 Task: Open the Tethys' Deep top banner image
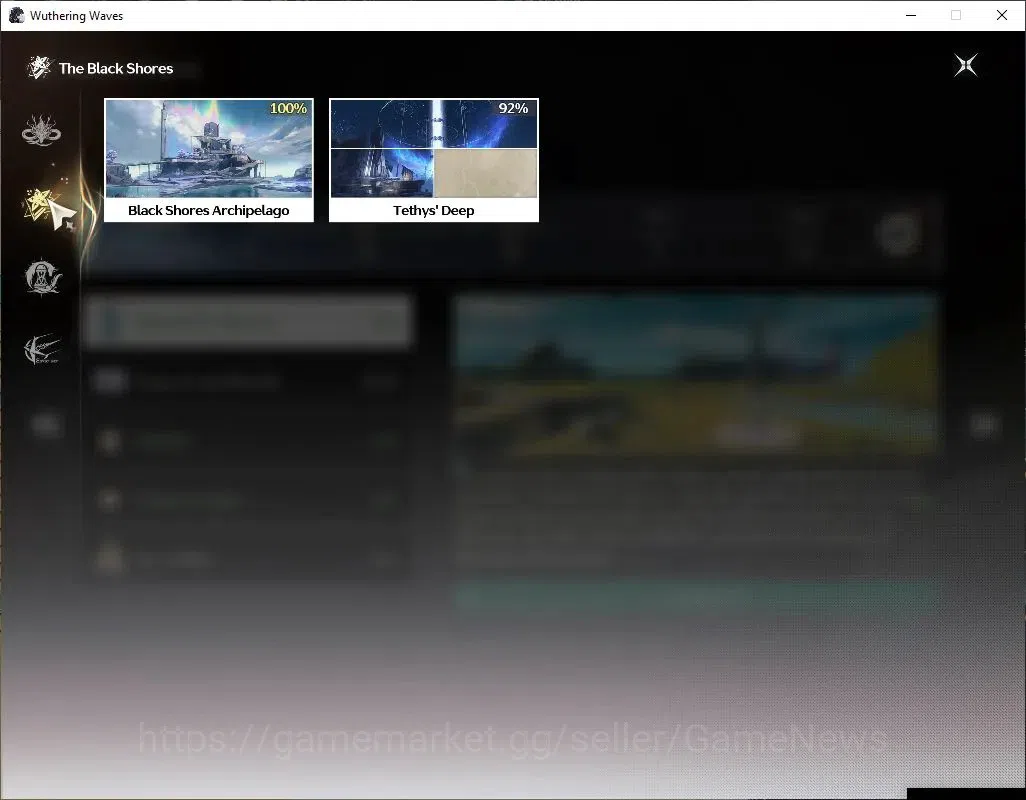coord(434,124)
